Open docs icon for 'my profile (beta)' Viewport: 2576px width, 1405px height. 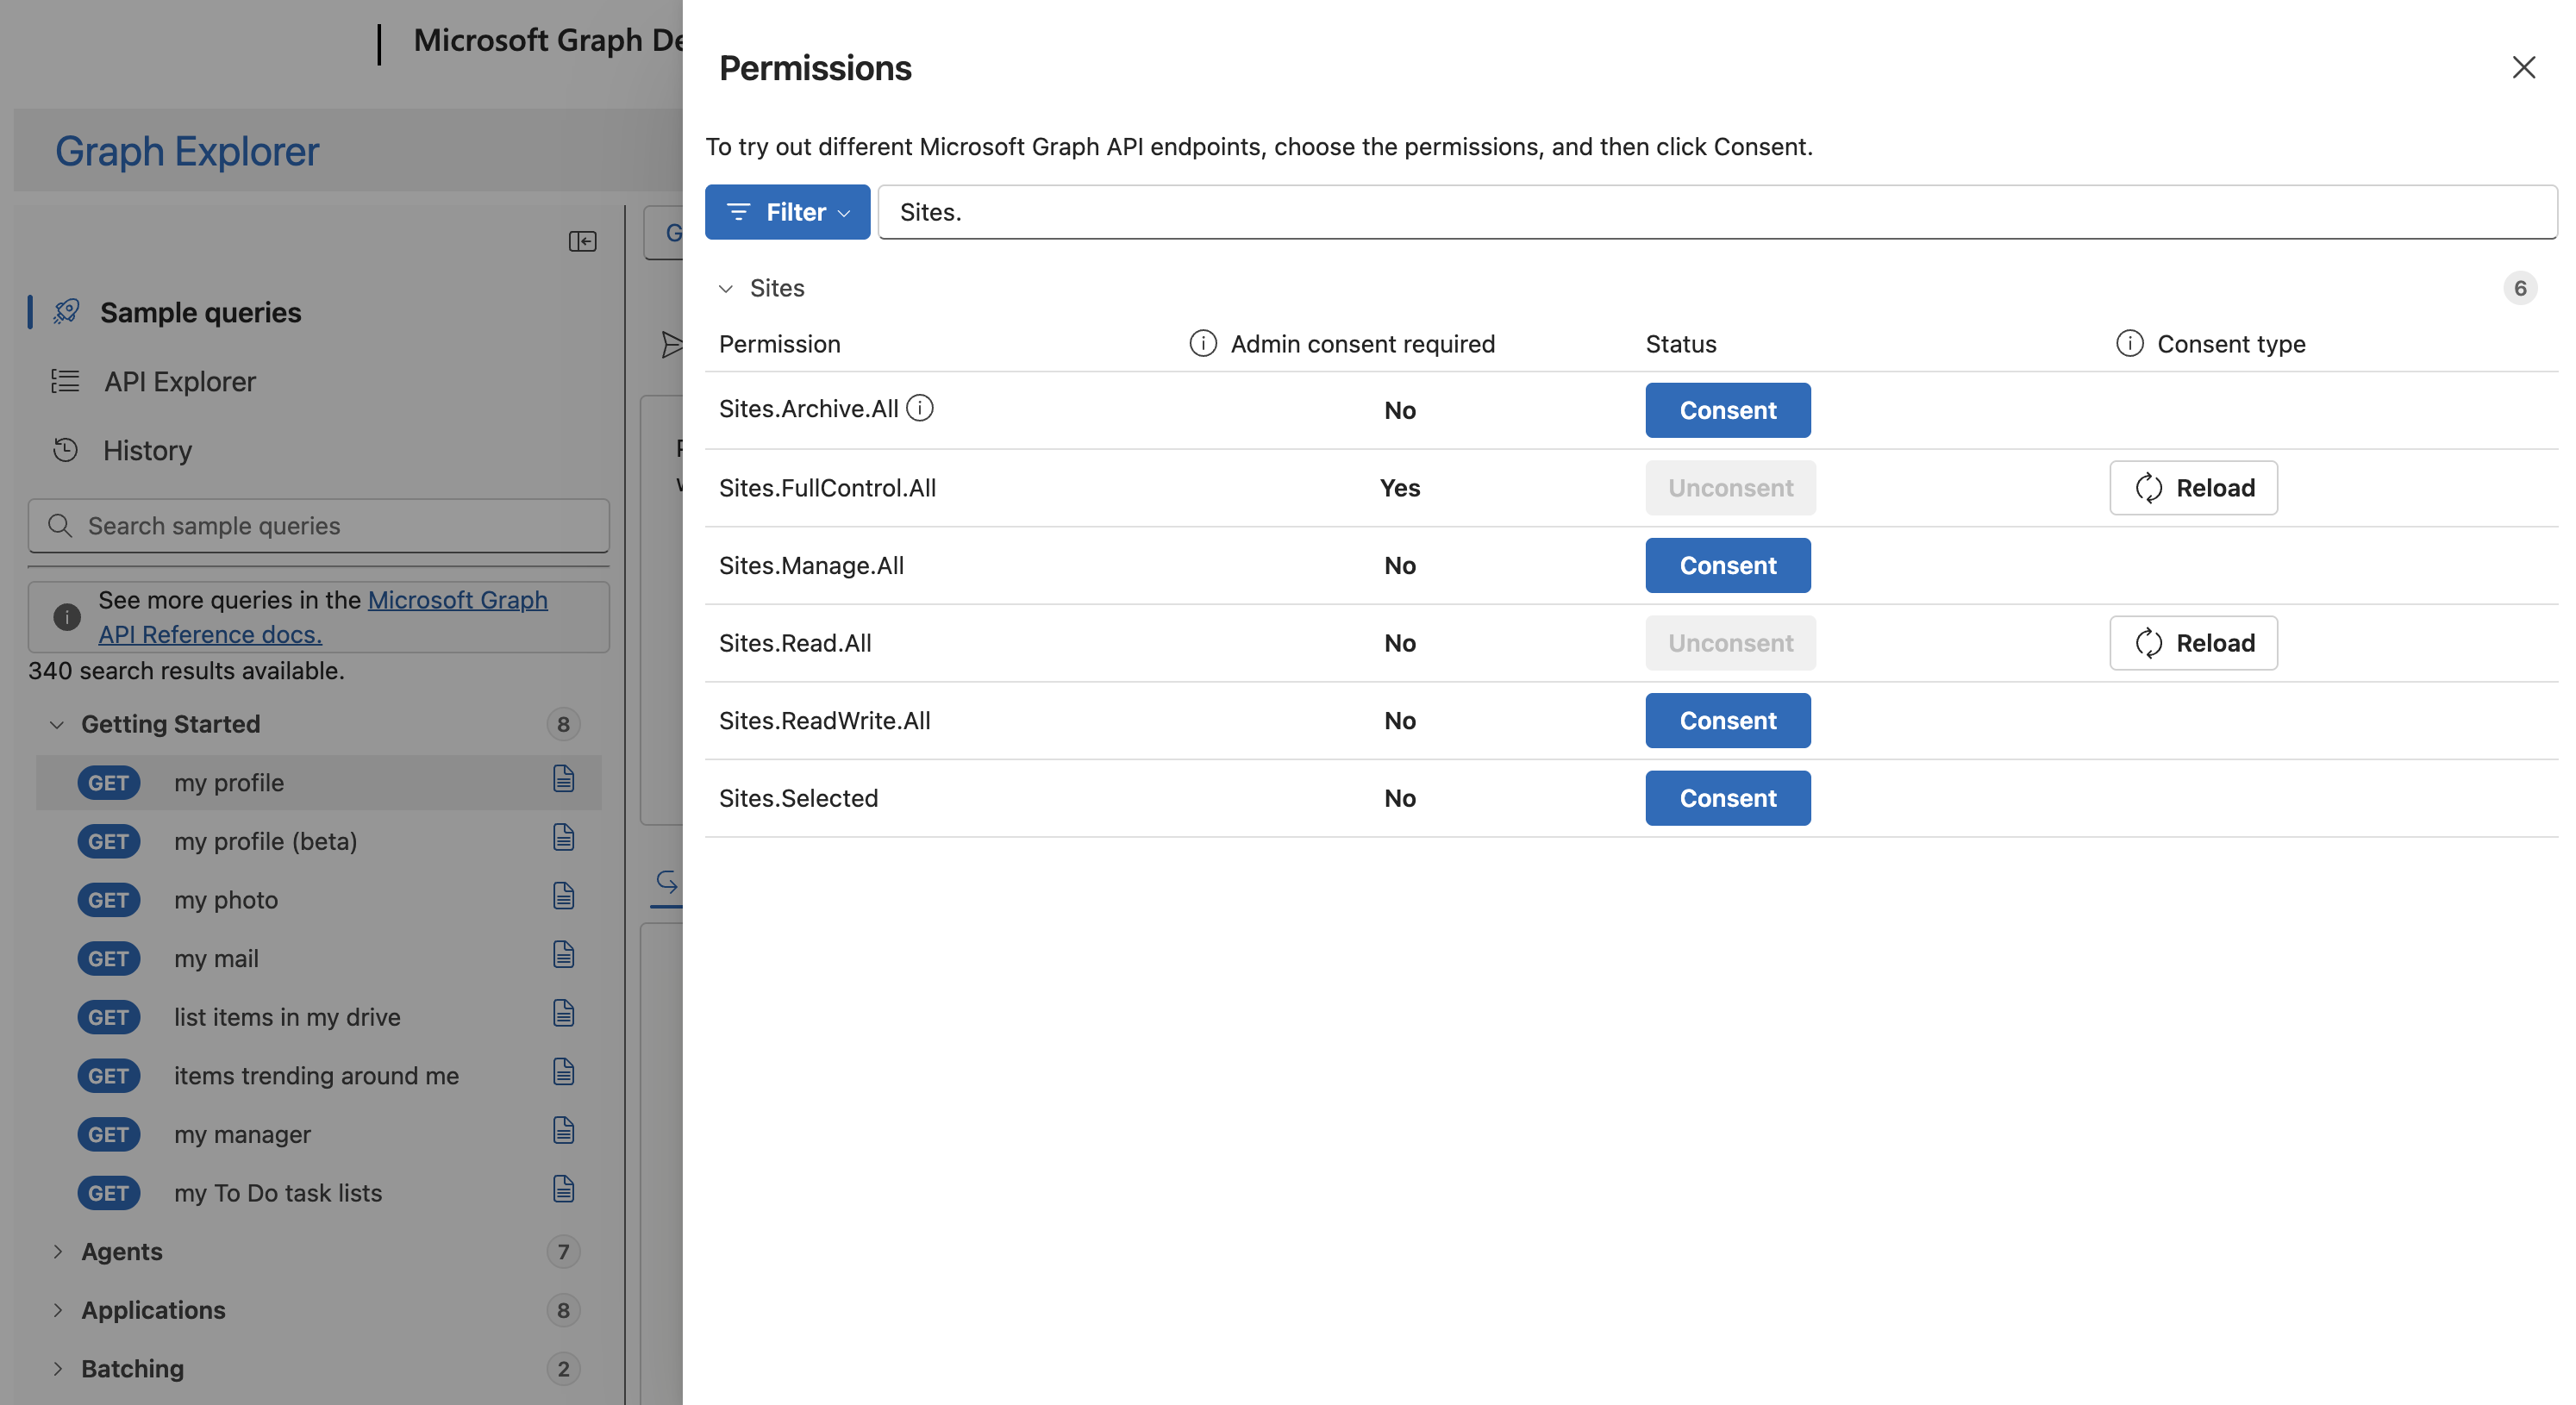point(563,838)
